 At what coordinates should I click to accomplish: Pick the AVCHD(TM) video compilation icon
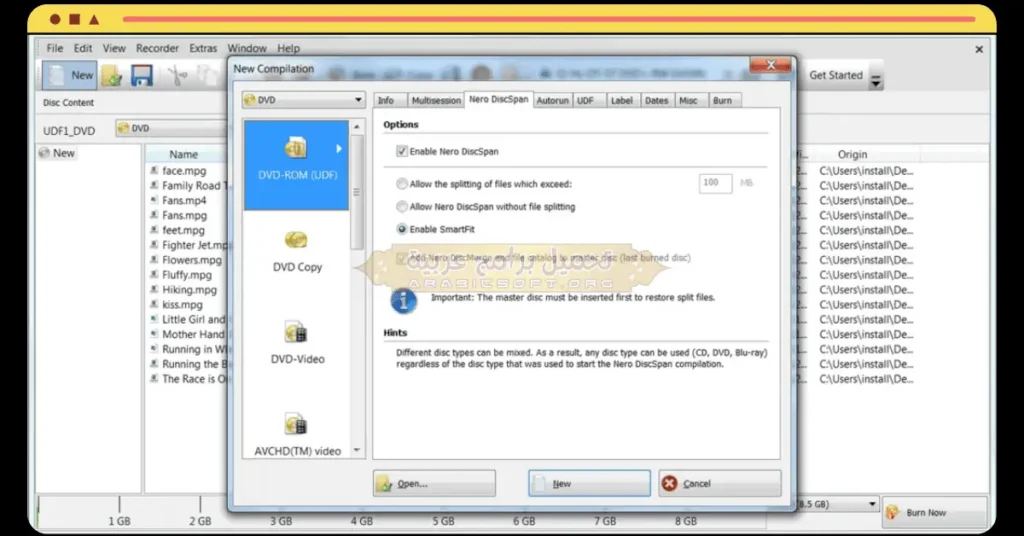pos(296,424)
